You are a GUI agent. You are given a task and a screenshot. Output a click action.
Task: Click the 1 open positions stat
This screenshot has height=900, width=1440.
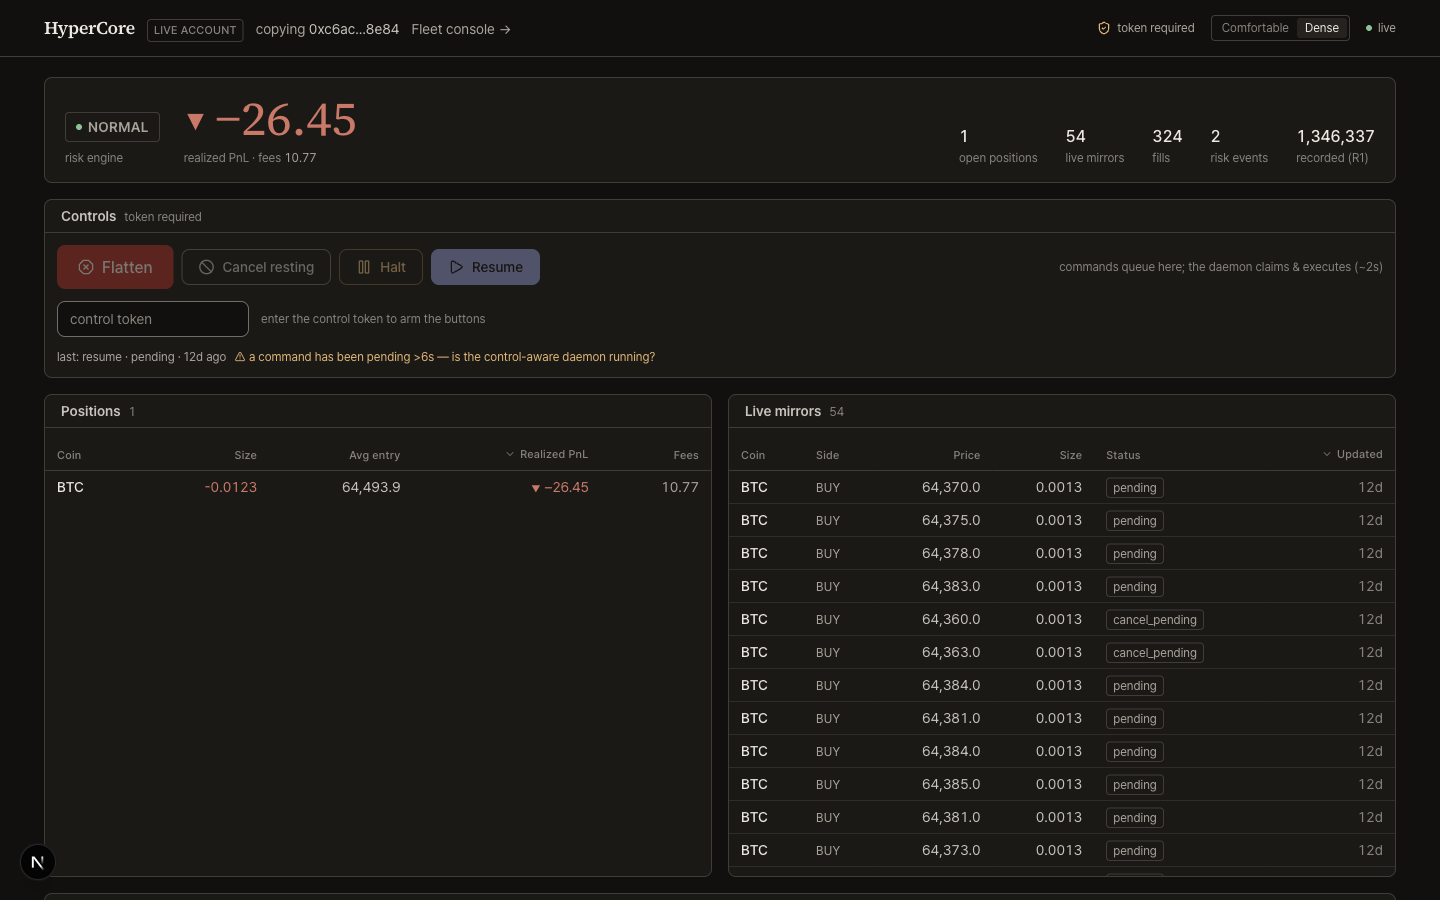pyautogui.click(x=998, y=145)
